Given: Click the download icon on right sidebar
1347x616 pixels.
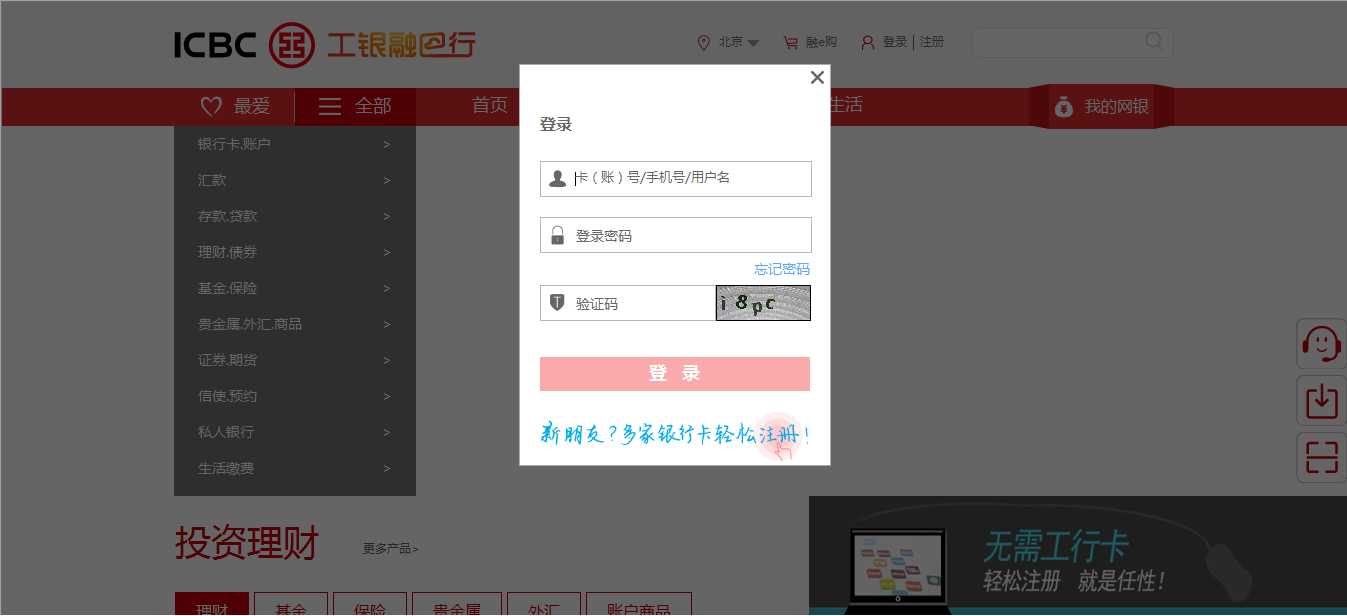Looking at the screenshot, I should pos(1321,401).
